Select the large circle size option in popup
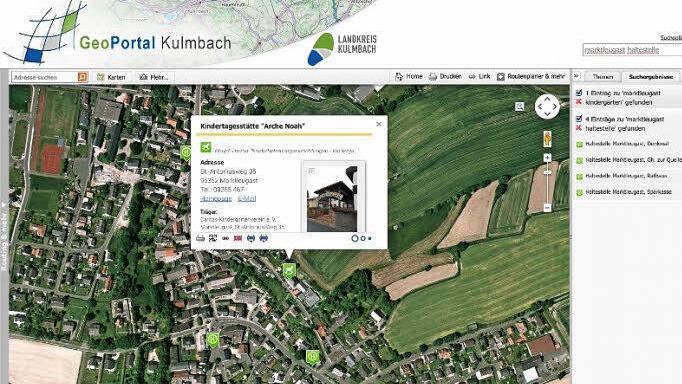 [354, 238]
